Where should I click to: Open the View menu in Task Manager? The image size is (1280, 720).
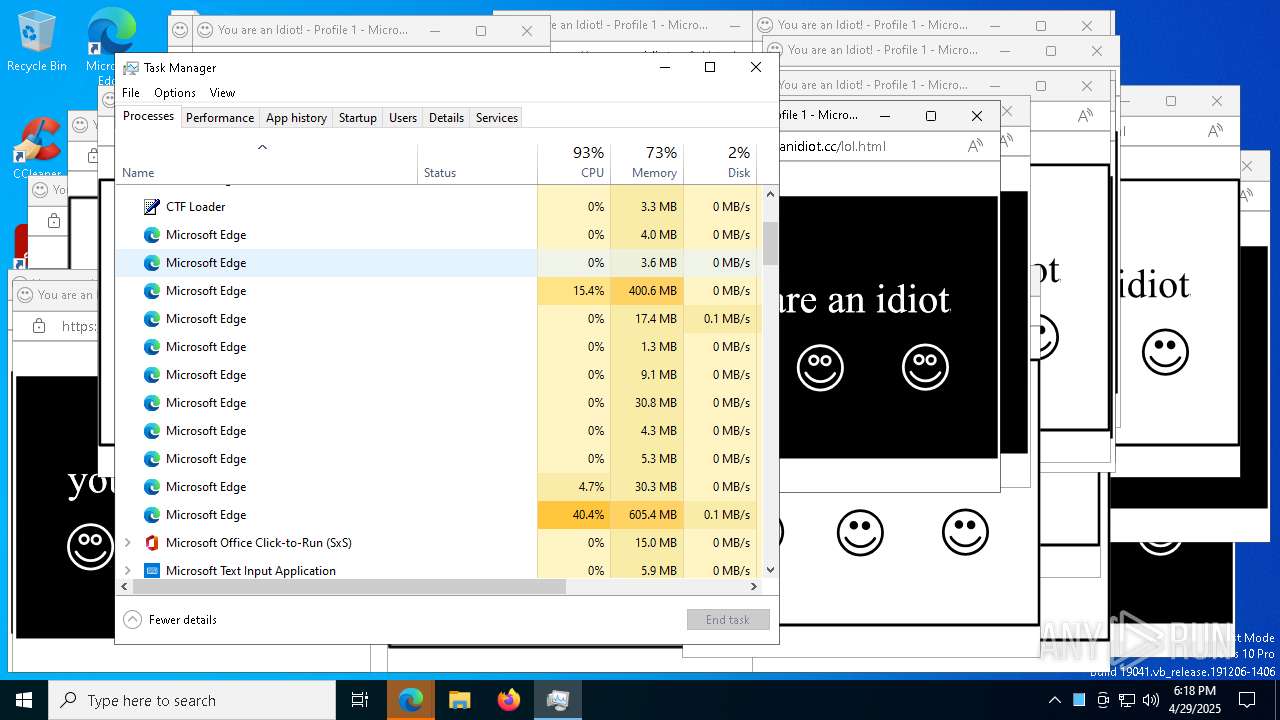tap(222, 93)
